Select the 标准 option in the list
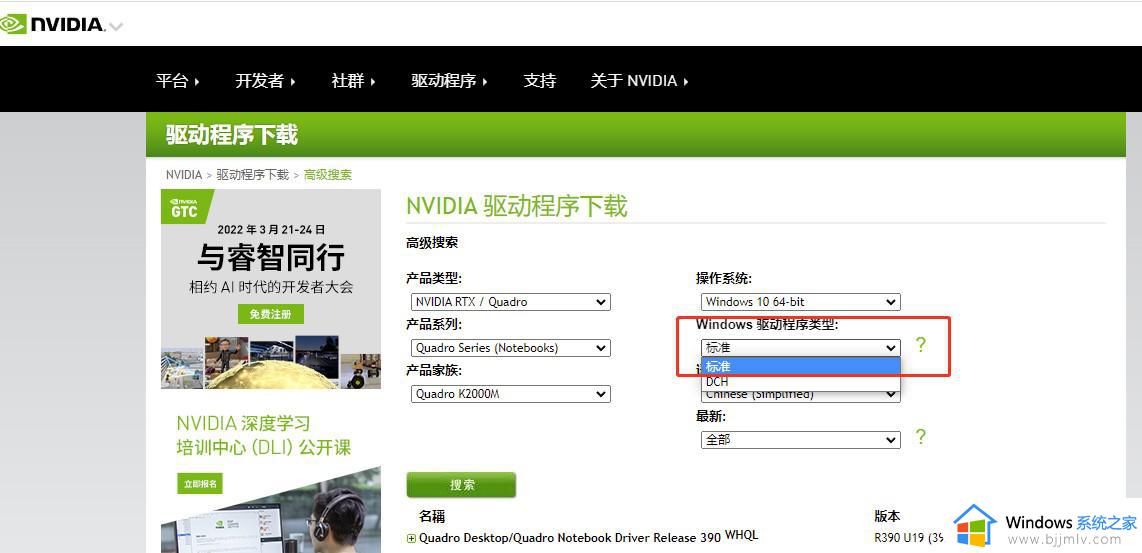Viewport: 1142px width, 553px height. tap(801, 366)
